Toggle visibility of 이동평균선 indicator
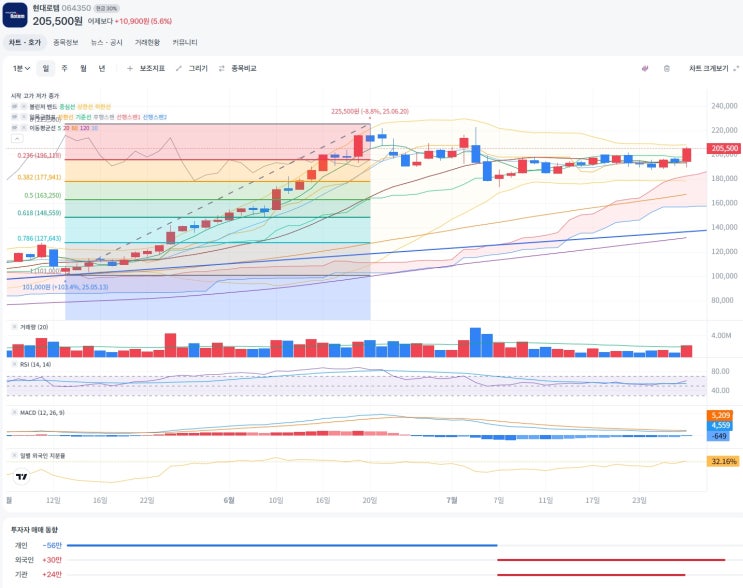Viewport: 743px width, 588px height. [15, 128]
